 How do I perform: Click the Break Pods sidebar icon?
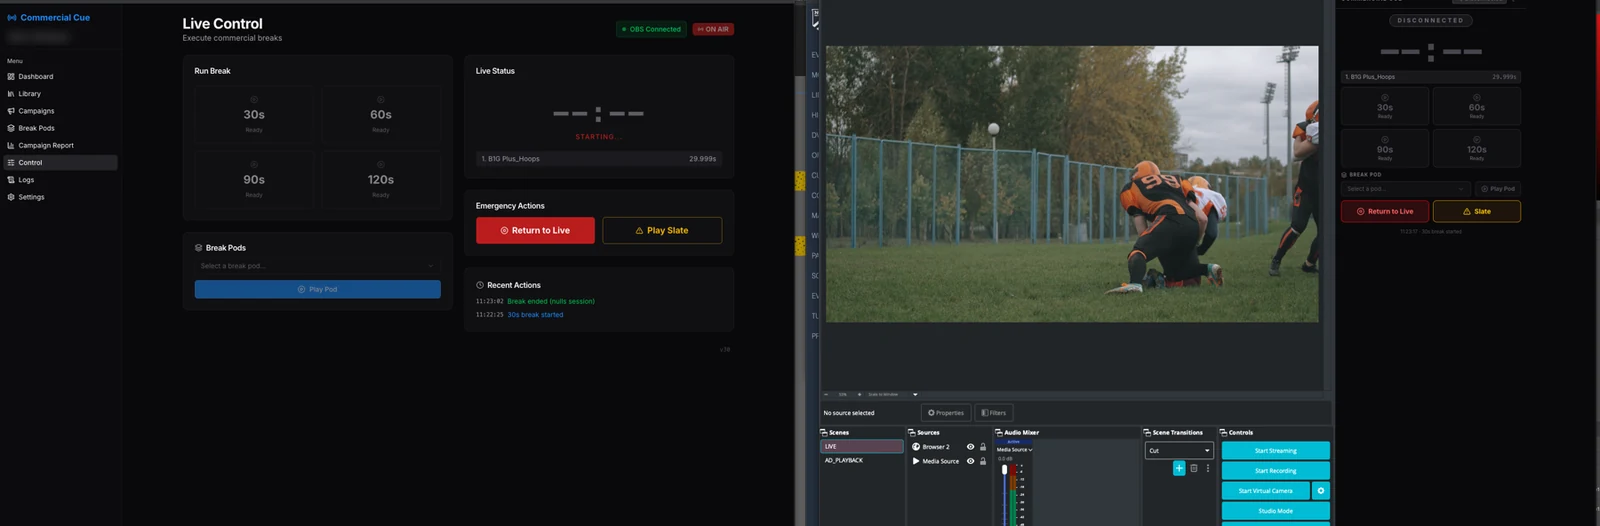[11, 128]
